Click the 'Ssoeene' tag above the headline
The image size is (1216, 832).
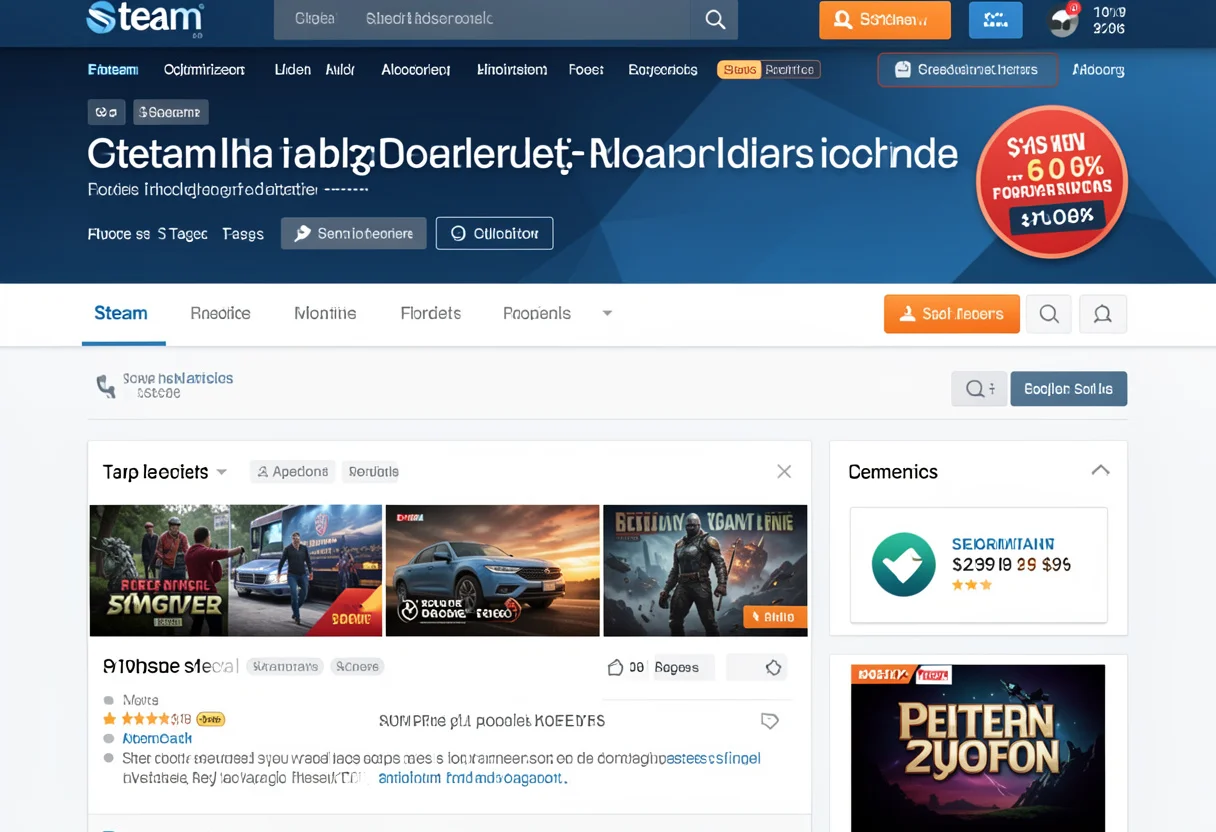click(171, 112)
